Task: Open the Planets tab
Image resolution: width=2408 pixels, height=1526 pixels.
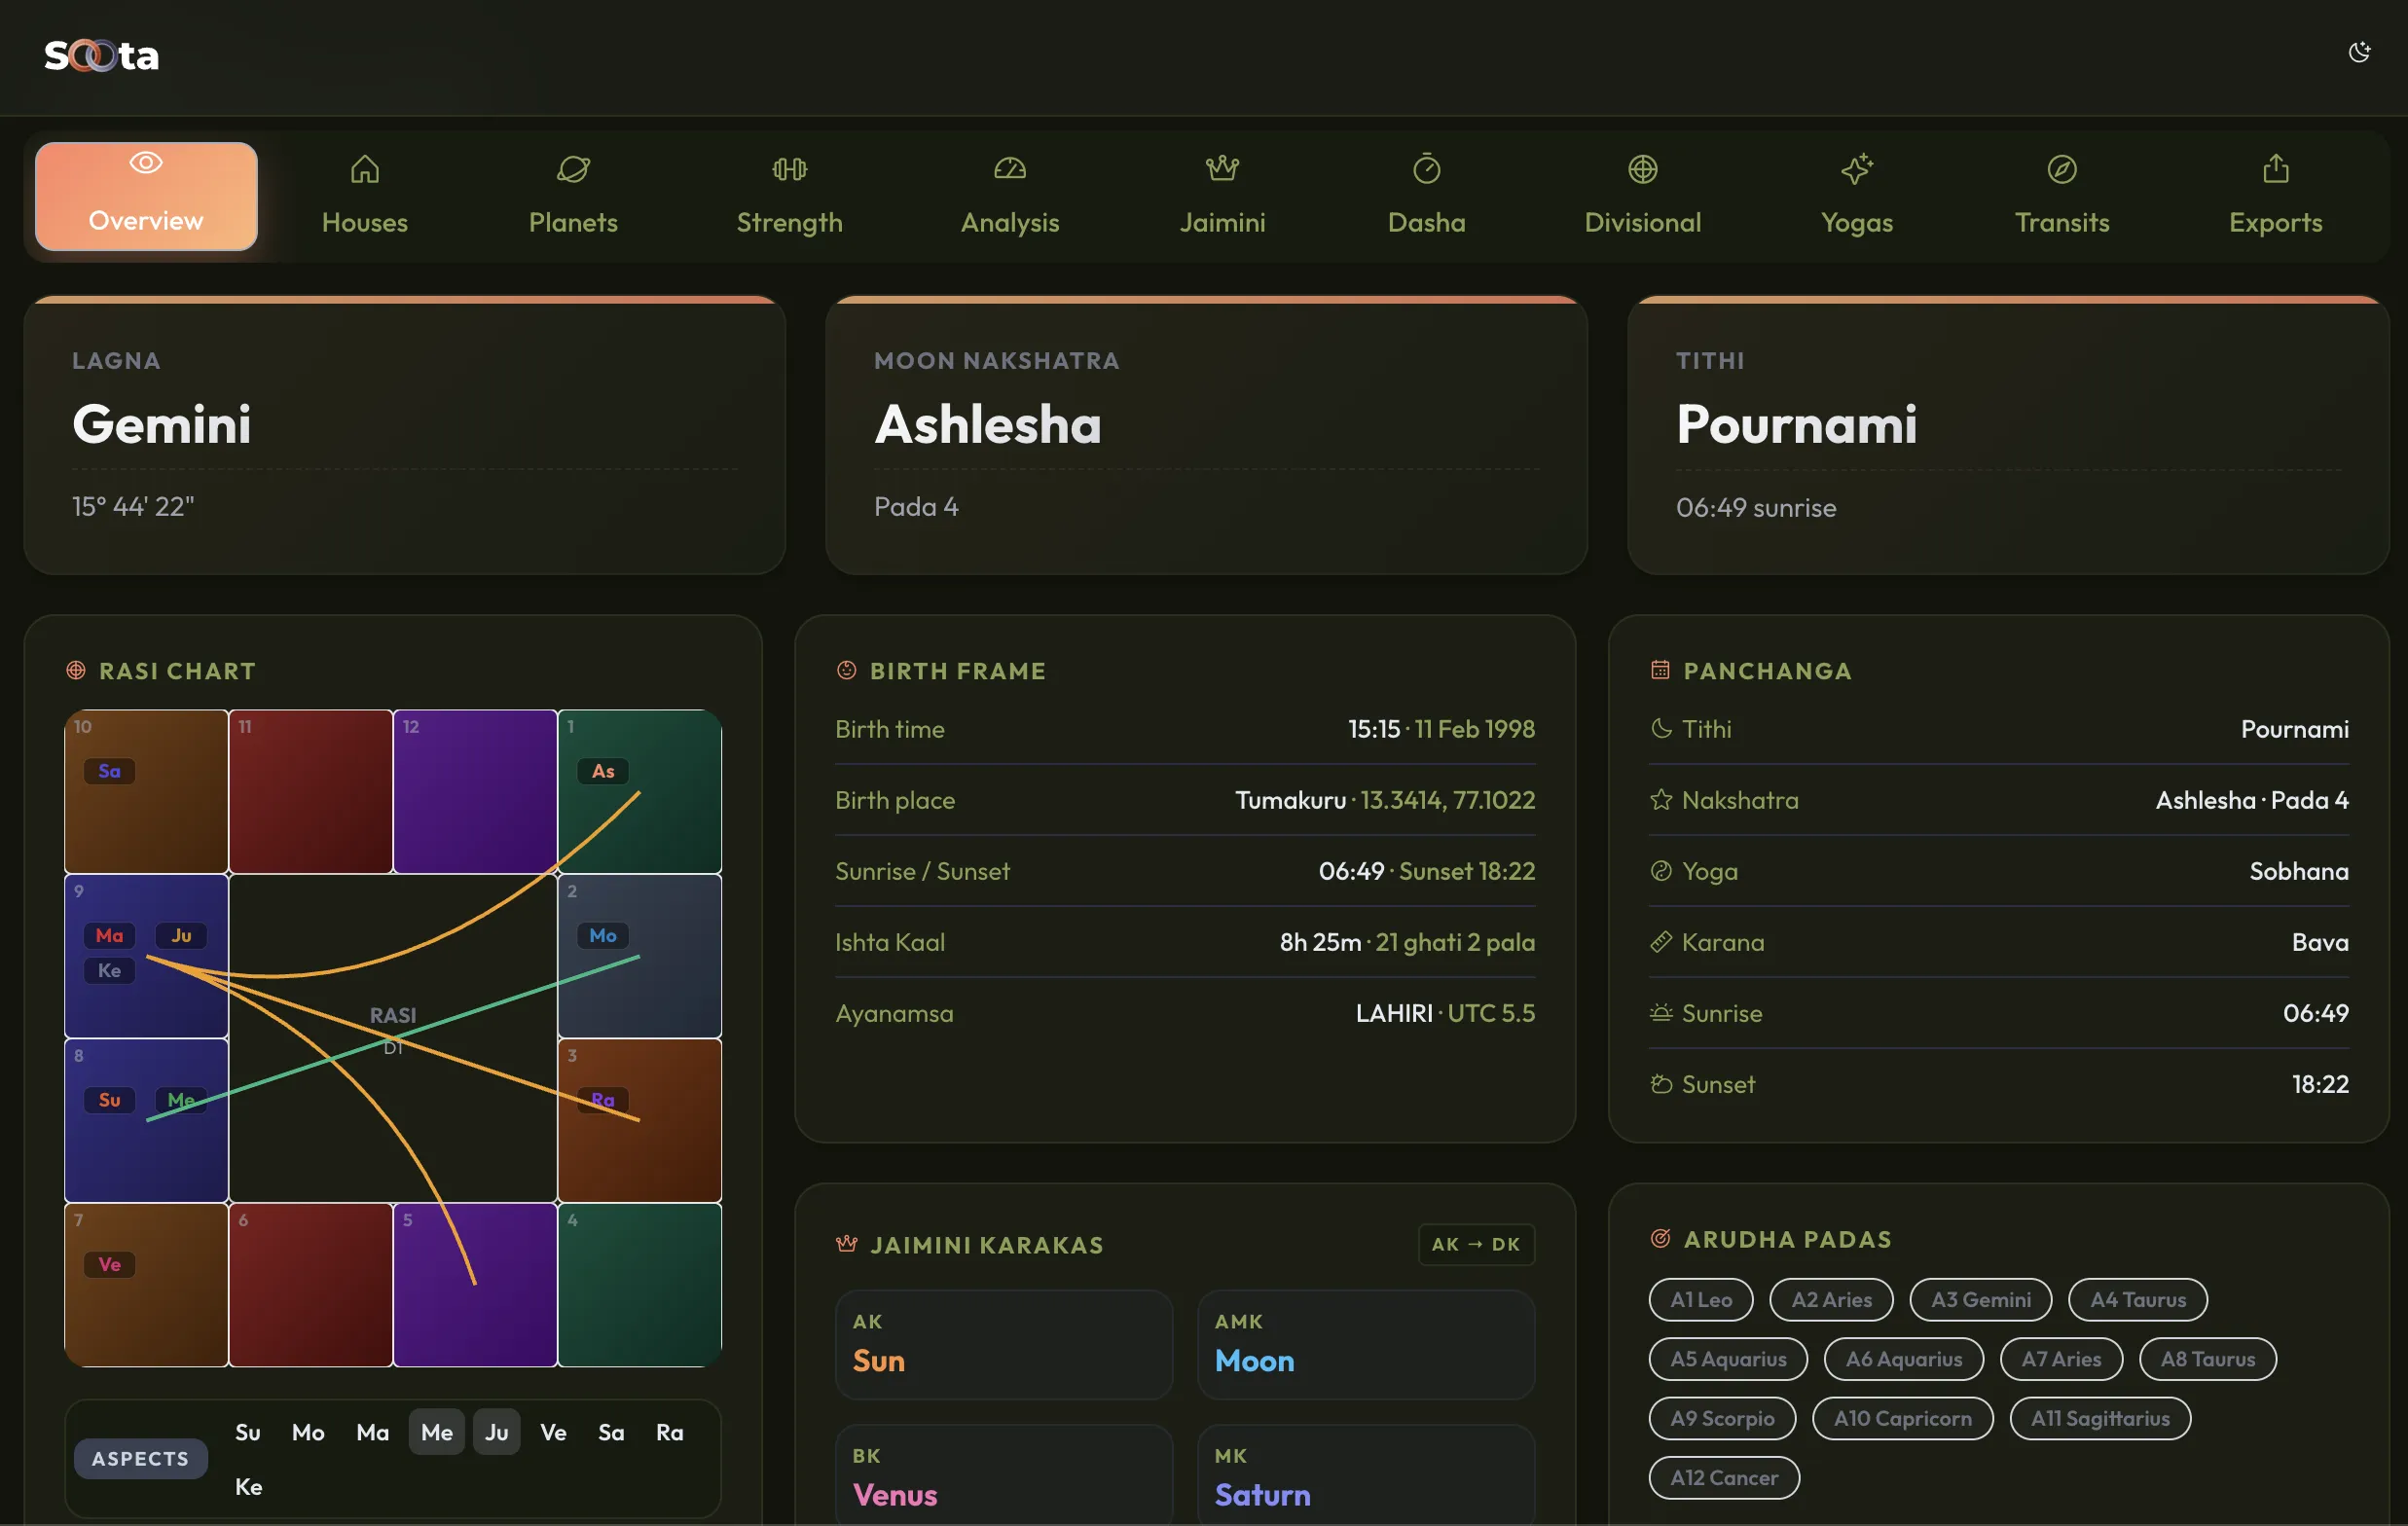Action: pyautogui.click(x=573, y=196)
